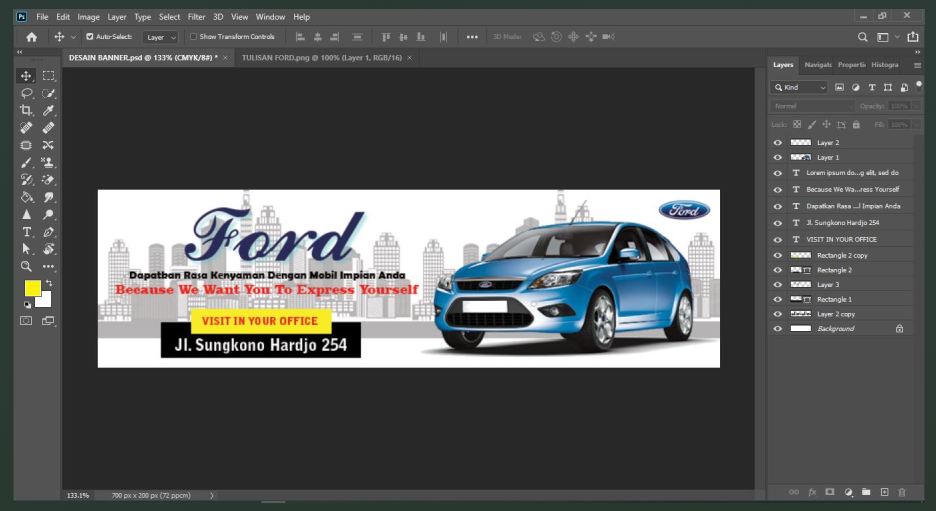Hide Rectangle 1 layer
This screenshot has height=511, width=936.
[777, 300]
